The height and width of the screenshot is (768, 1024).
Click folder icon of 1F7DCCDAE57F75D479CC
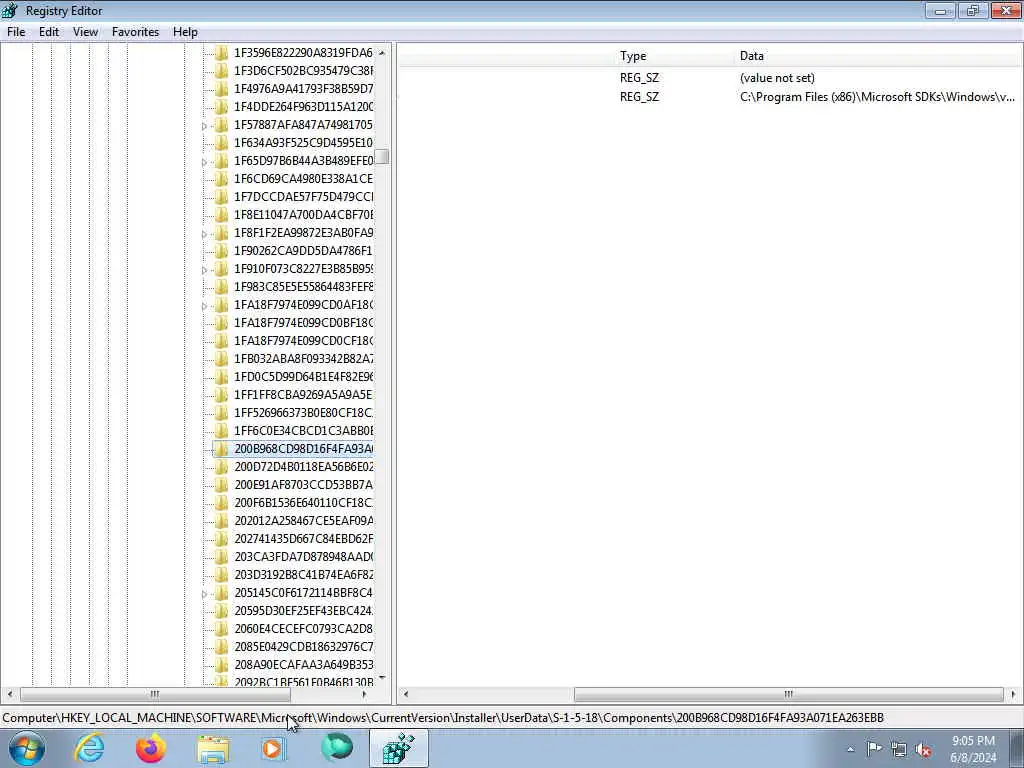221,197
